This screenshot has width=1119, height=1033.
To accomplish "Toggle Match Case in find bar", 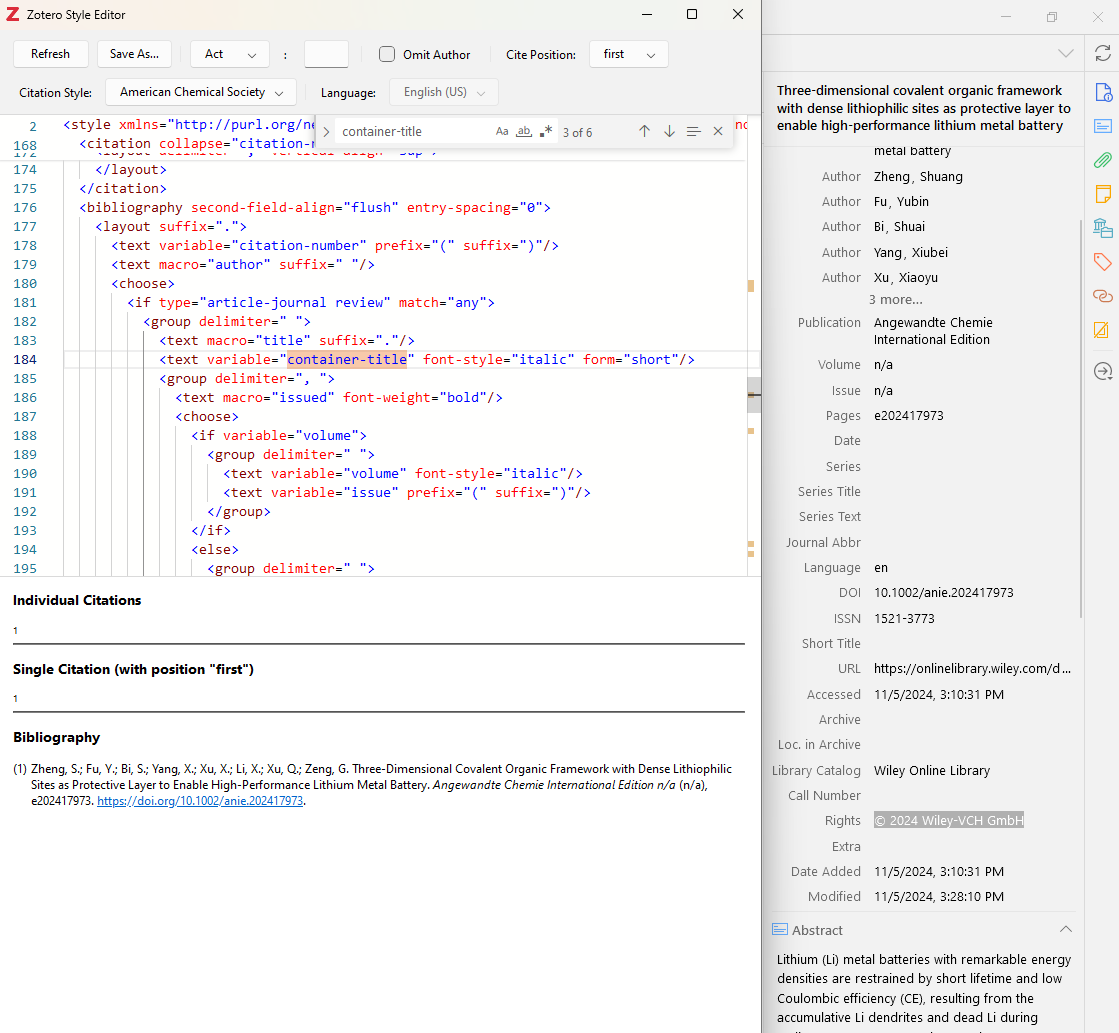I will coord(502,131).
